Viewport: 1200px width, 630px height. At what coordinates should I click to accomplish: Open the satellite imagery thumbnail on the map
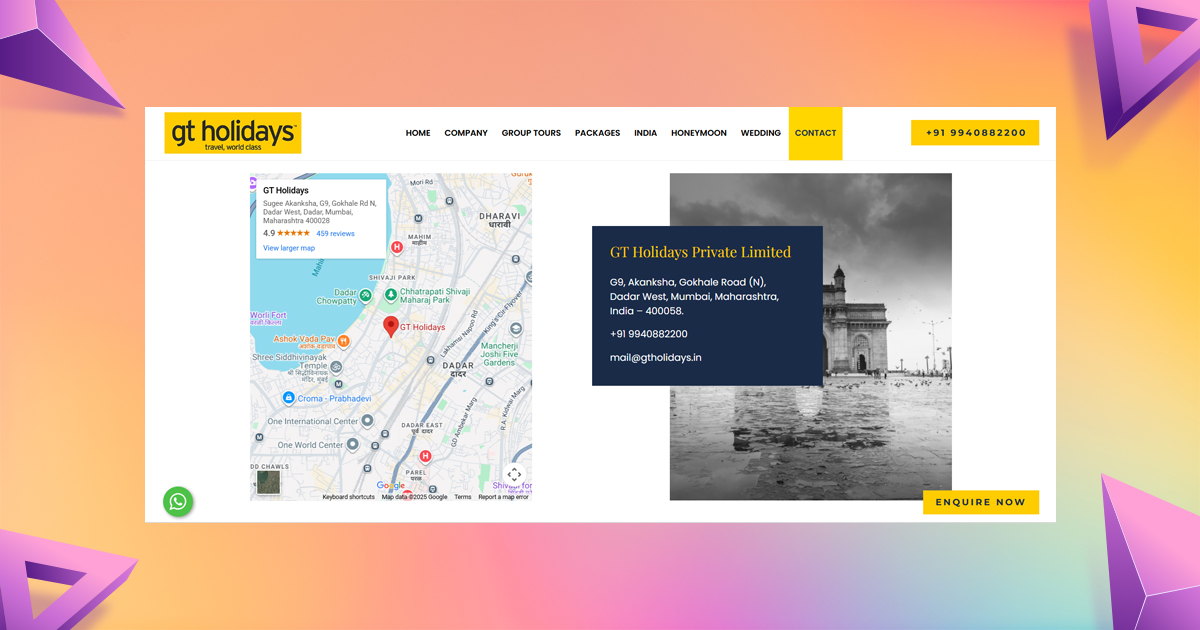point(267,484)
